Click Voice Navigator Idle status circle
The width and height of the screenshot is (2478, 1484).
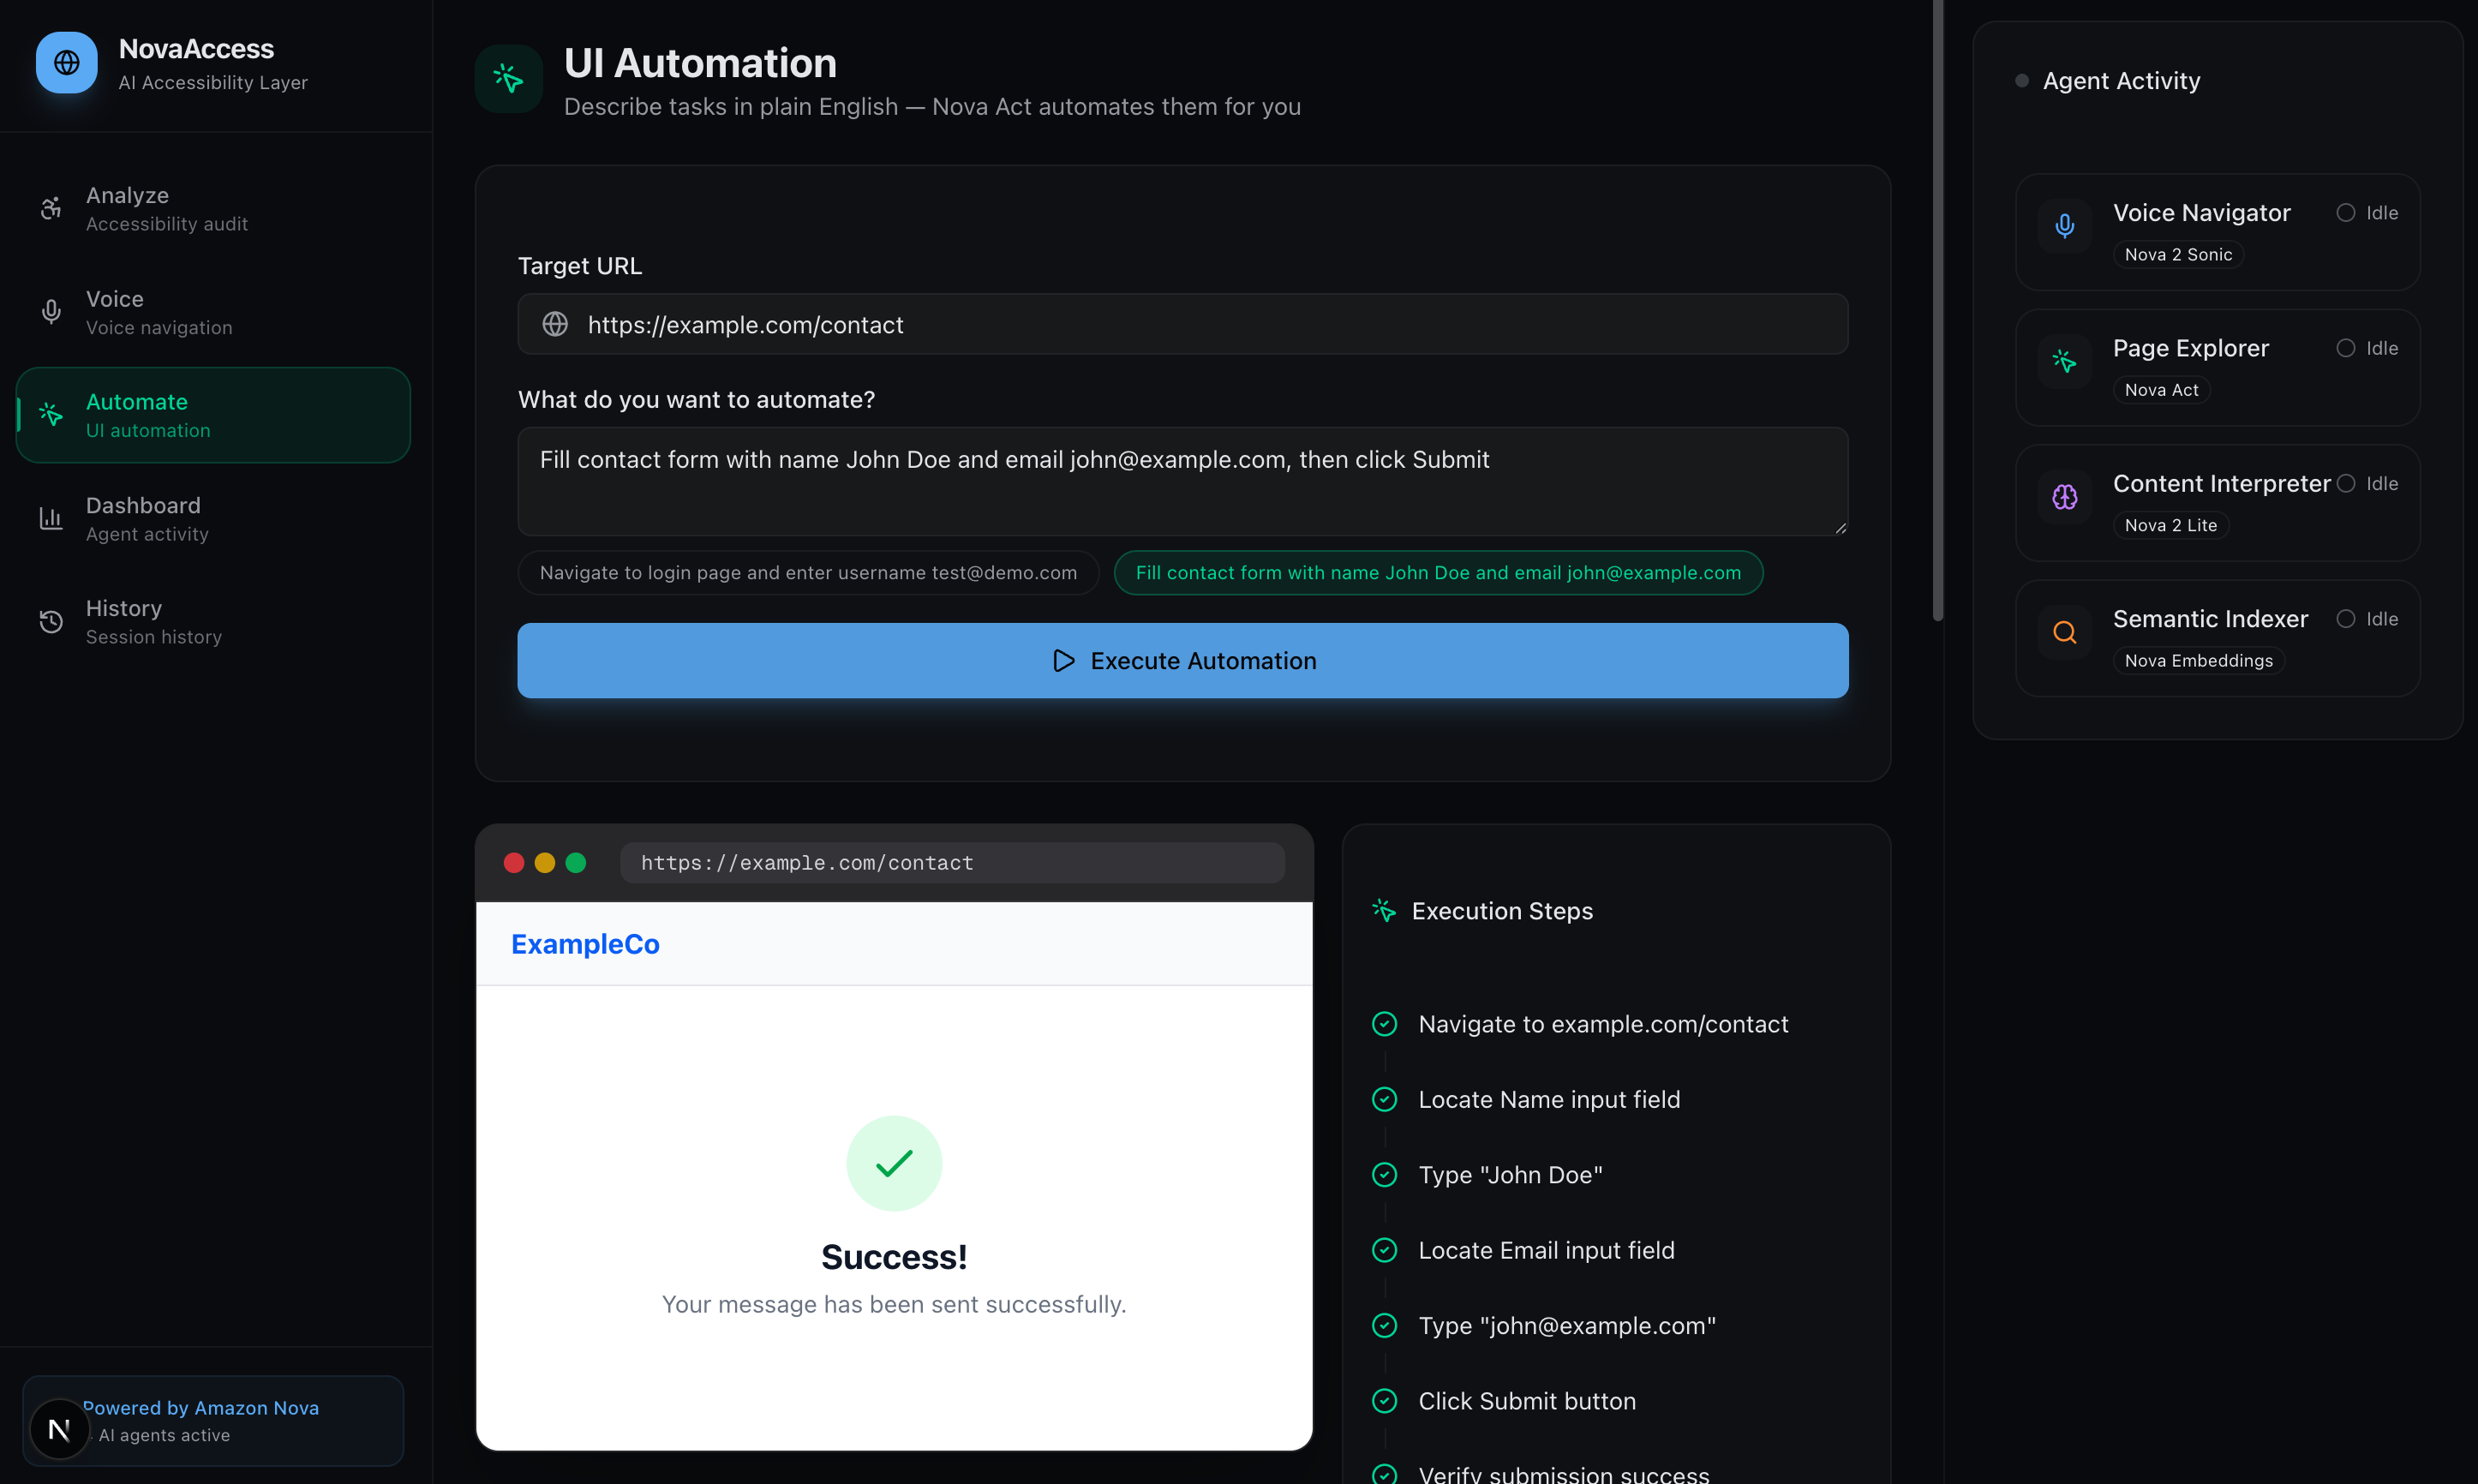point(2345,213)
